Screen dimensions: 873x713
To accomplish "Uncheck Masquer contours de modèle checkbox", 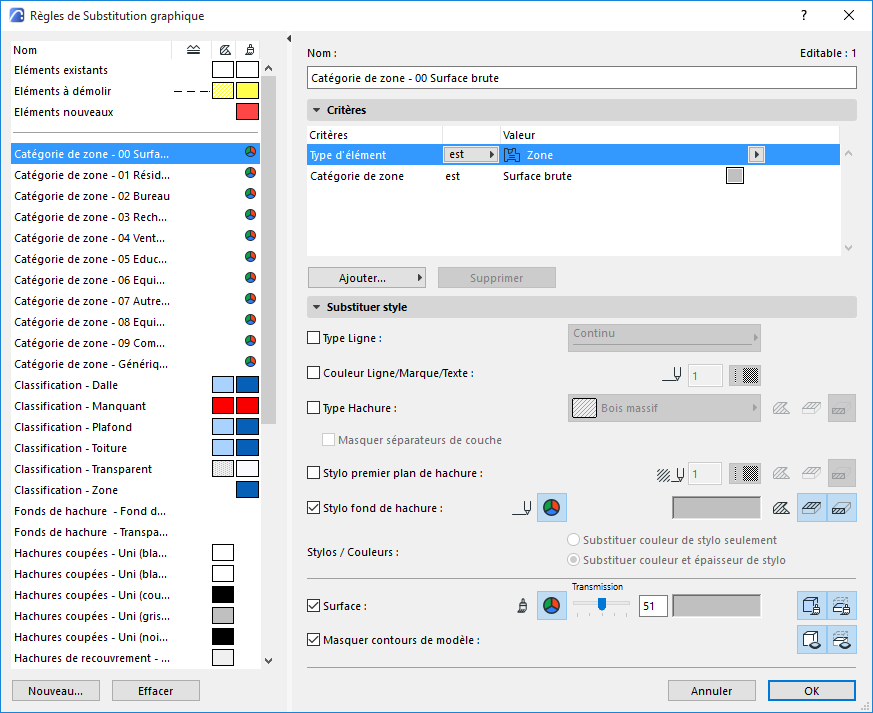I will (x=313, y=640).
